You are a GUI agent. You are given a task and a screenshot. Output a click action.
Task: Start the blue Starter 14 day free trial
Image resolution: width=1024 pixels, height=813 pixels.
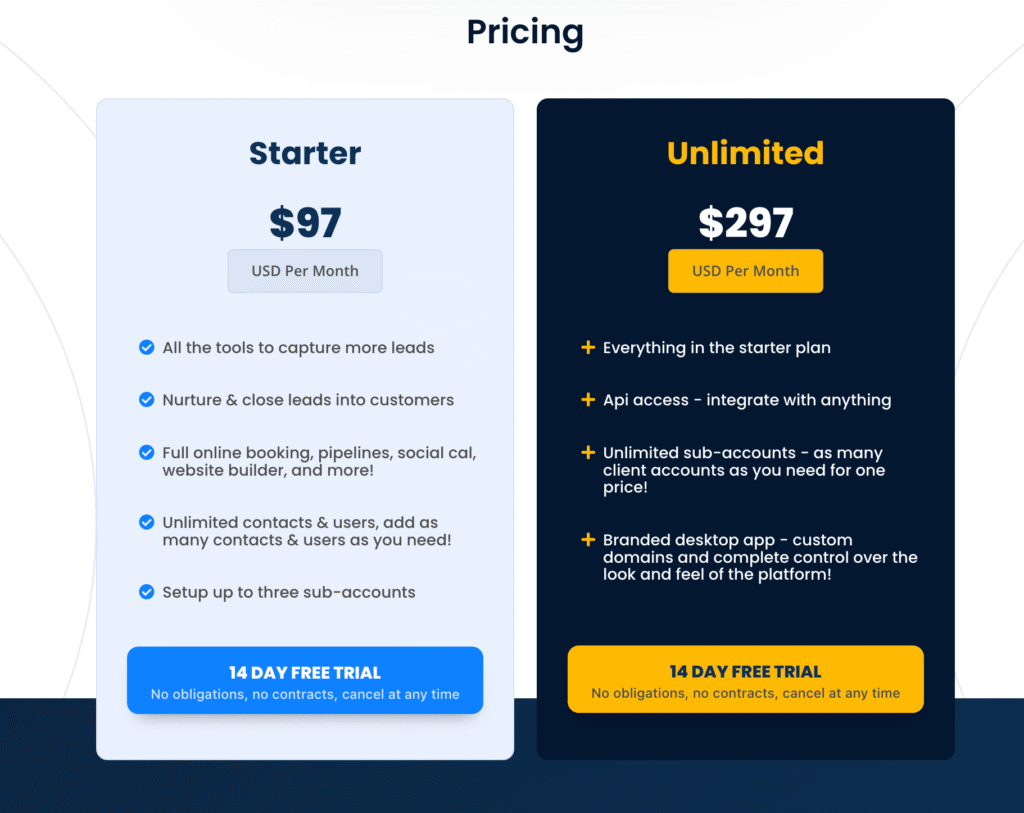[x=305, y=680]
